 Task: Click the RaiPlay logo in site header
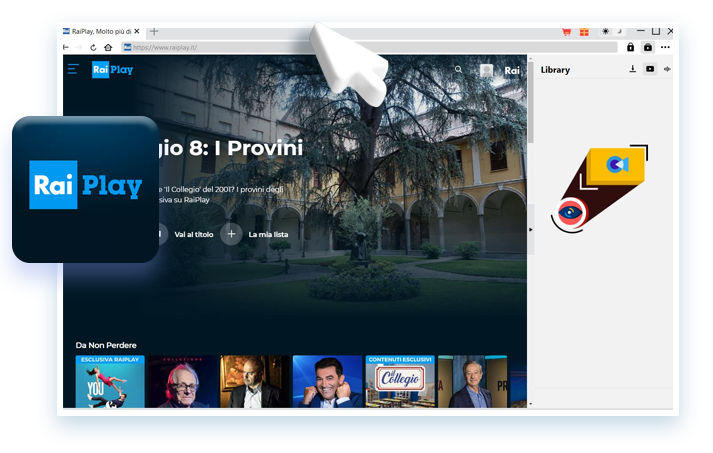pos(112,70)
